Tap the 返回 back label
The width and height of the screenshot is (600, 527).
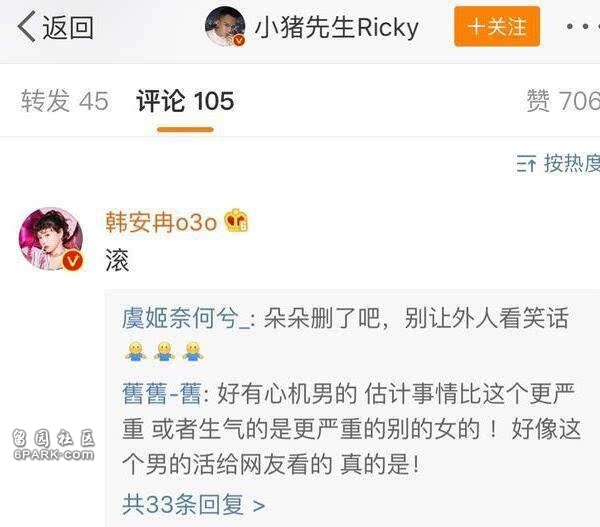68,27
